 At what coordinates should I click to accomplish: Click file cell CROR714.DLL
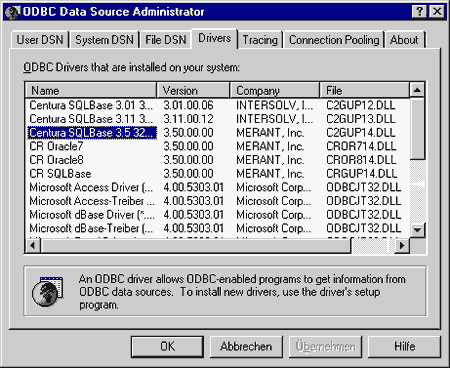(361, 146)
